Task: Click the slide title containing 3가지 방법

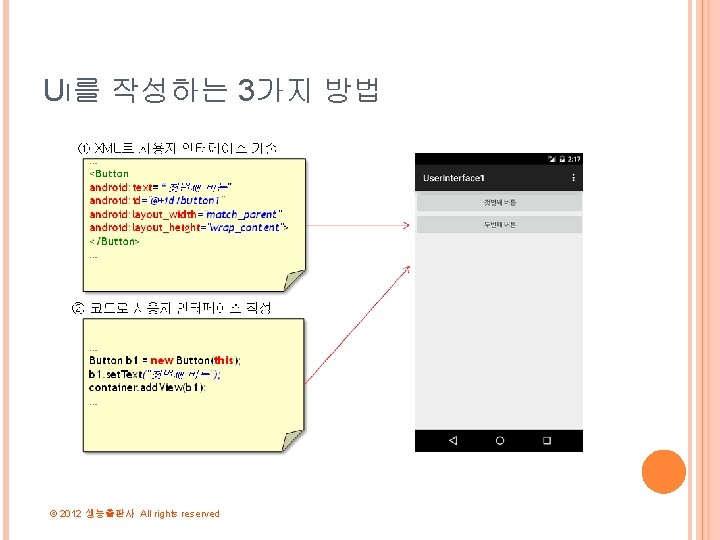Action: pyautogui.click(x=211, y=90)
